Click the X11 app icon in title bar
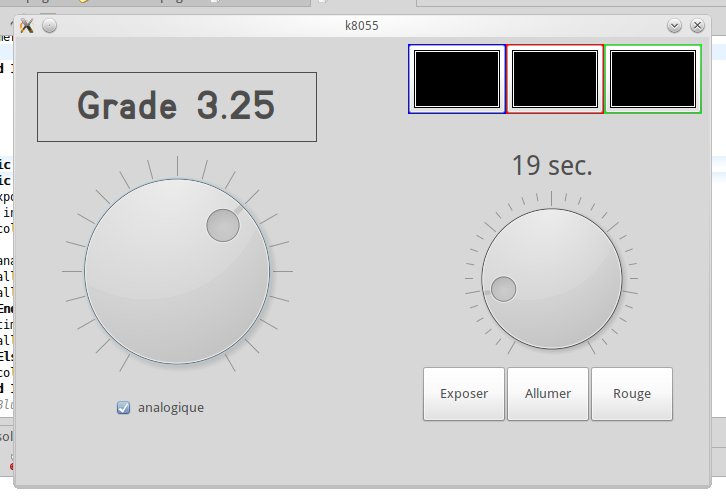Viewport: 726px width, 504px height. tap(27, 26)
